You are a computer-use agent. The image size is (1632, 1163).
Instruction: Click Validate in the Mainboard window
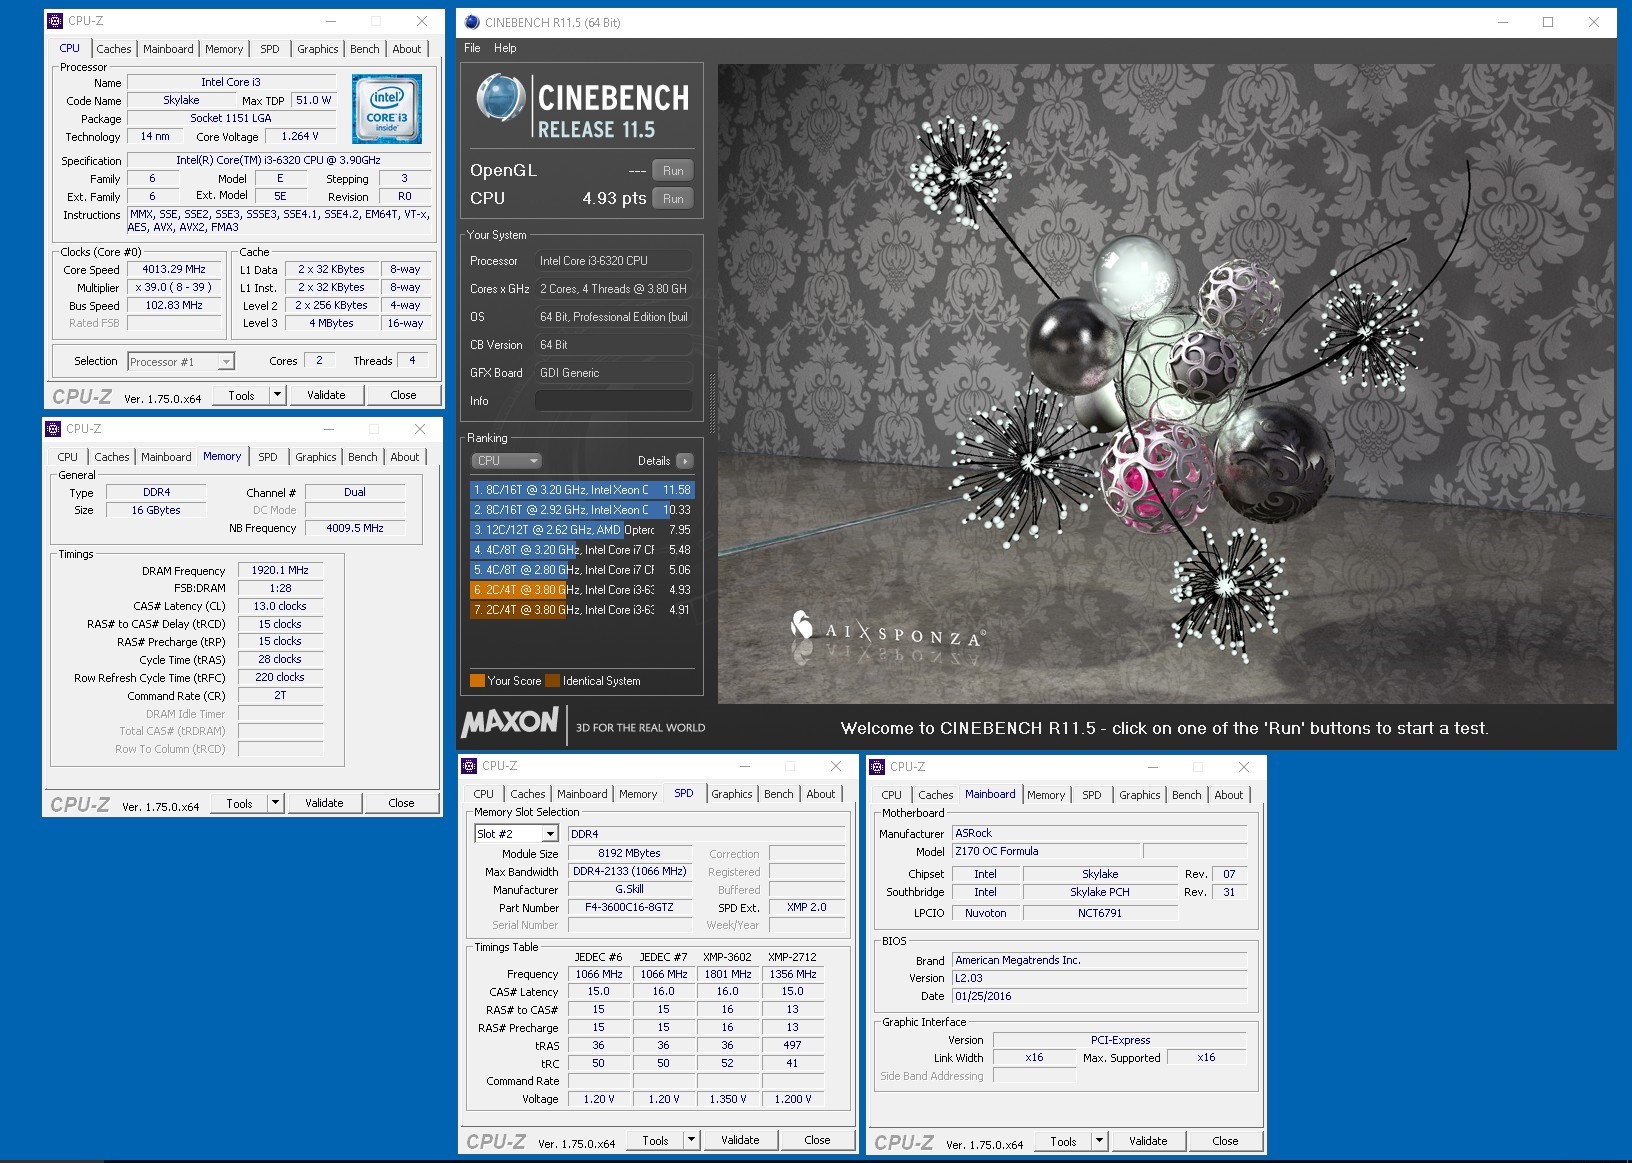[1148, 1141]
